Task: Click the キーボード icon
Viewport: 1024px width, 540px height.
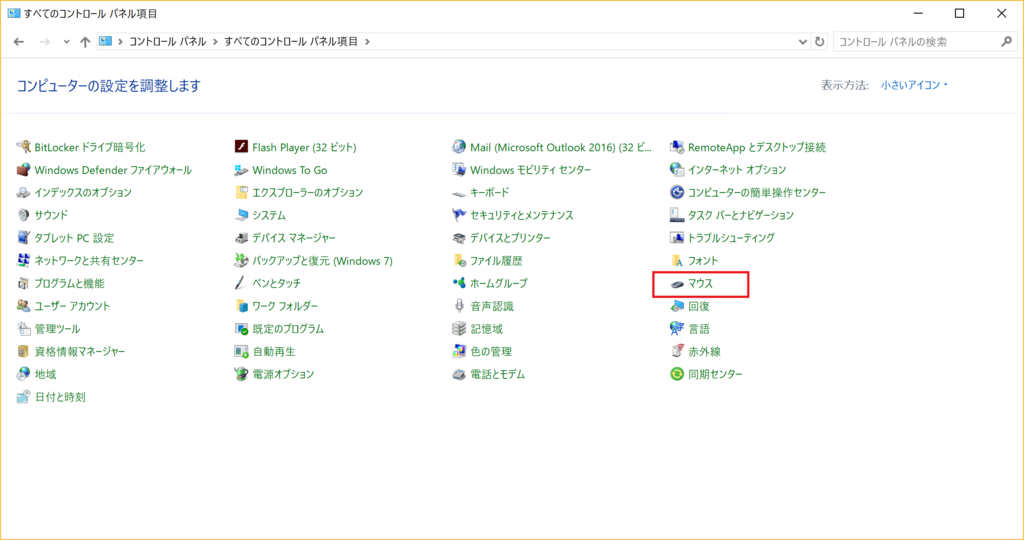Action: pos(459,193)
